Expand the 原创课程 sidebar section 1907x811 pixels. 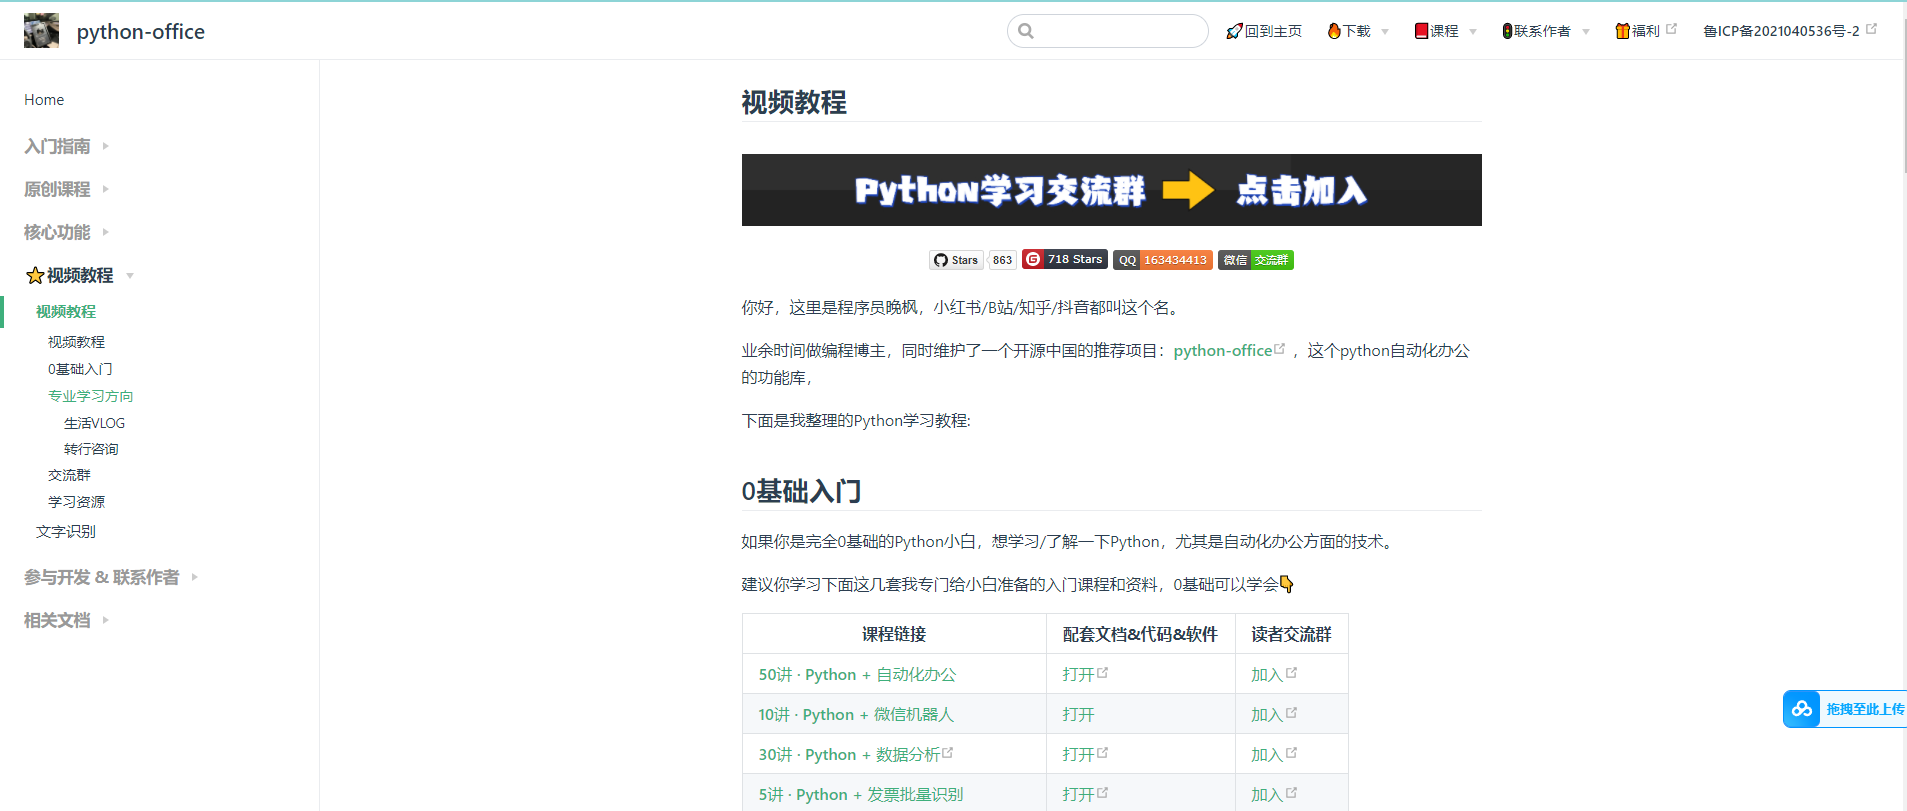tap(67, 189)
